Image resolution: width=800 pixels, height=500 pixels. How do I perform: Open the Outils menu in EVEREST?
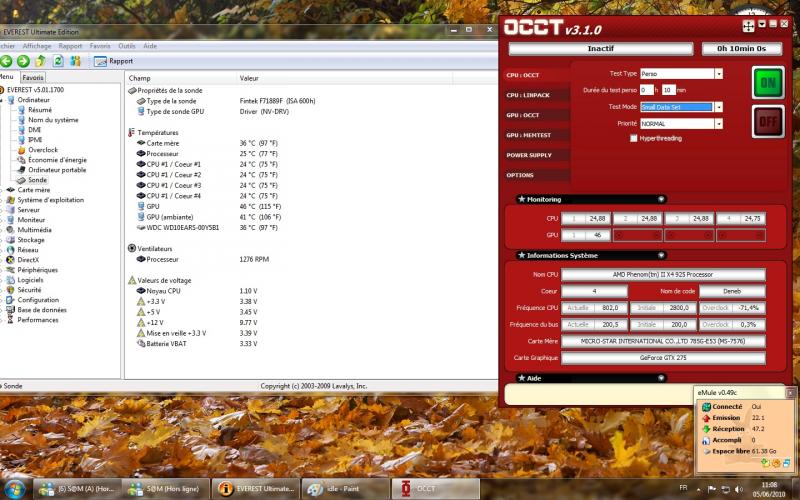click(127, 46)
